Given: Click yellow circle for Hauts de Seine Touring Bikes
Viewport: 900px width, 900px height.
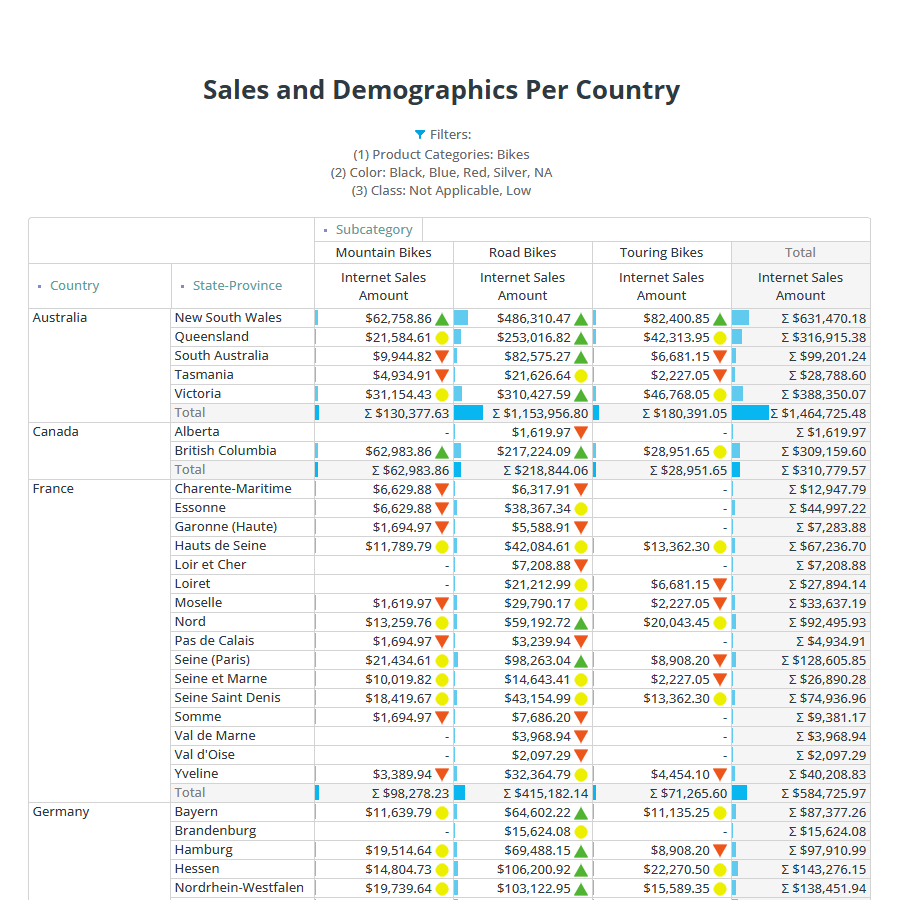Looking at the screenshot, I should click(720, 547).
